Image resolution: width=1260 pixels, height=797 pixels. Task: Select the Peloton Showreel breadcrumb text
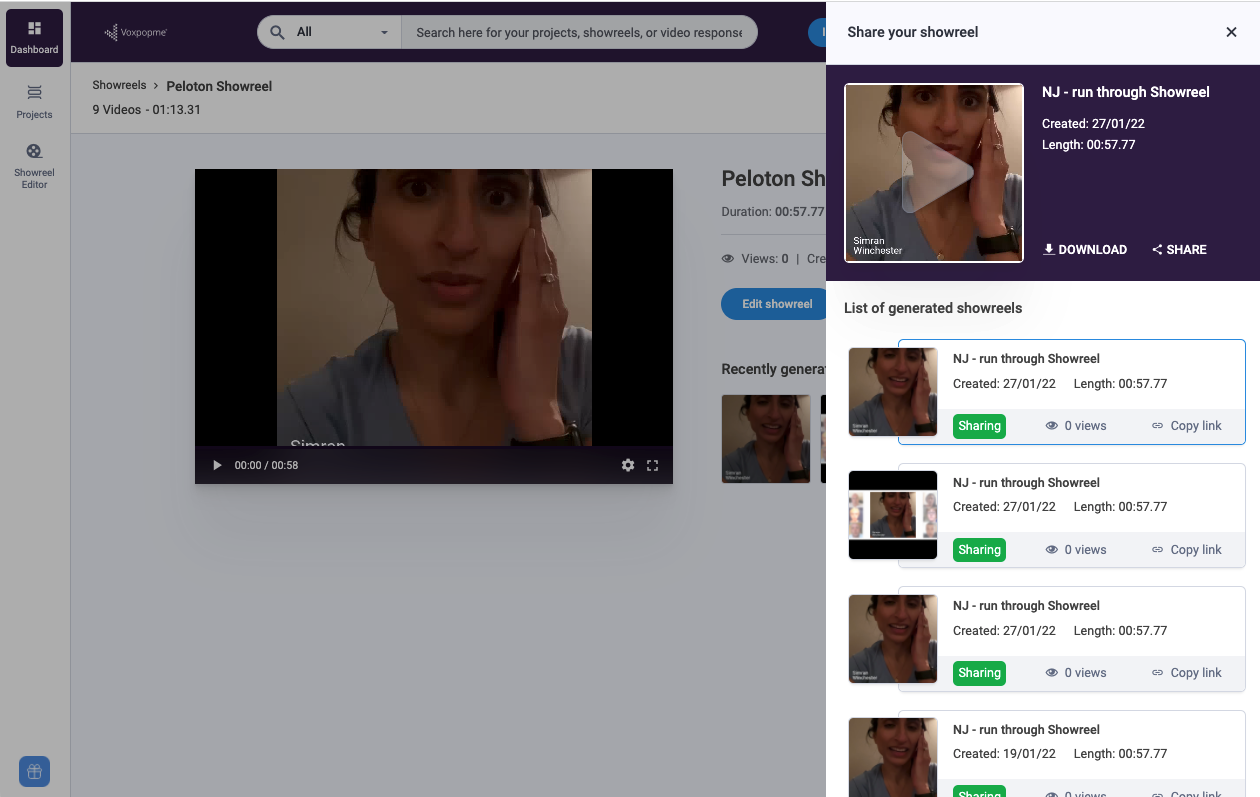(219, 86)
